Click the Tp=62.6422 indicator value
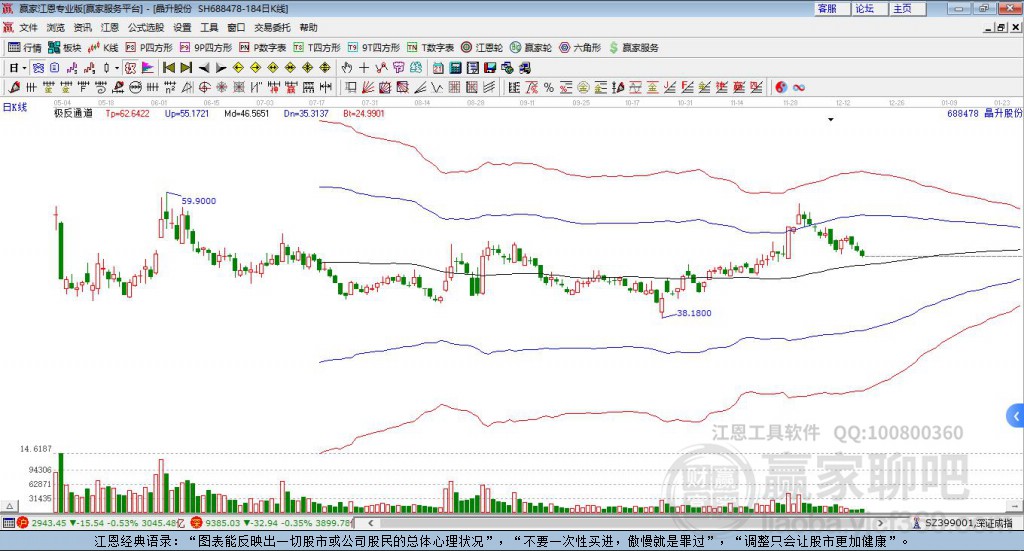This screenshot has height=551, width=1024. click(127, 114)
